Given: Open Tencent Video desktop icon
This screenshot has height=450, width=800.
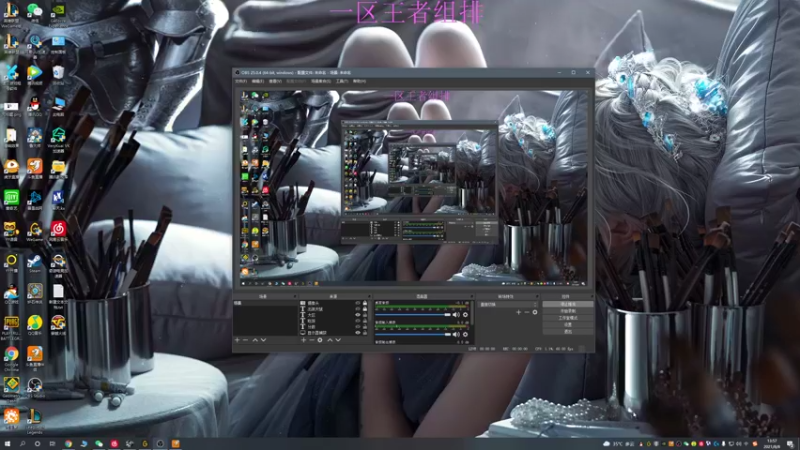Looking at the screenshot, I should 35,76.
